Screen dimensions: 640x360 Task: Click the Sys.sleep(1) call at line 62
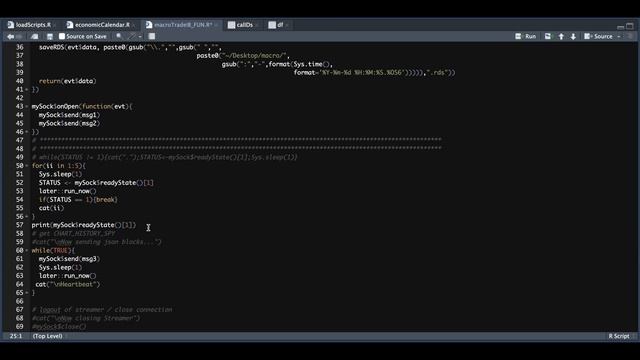(60, 268)
